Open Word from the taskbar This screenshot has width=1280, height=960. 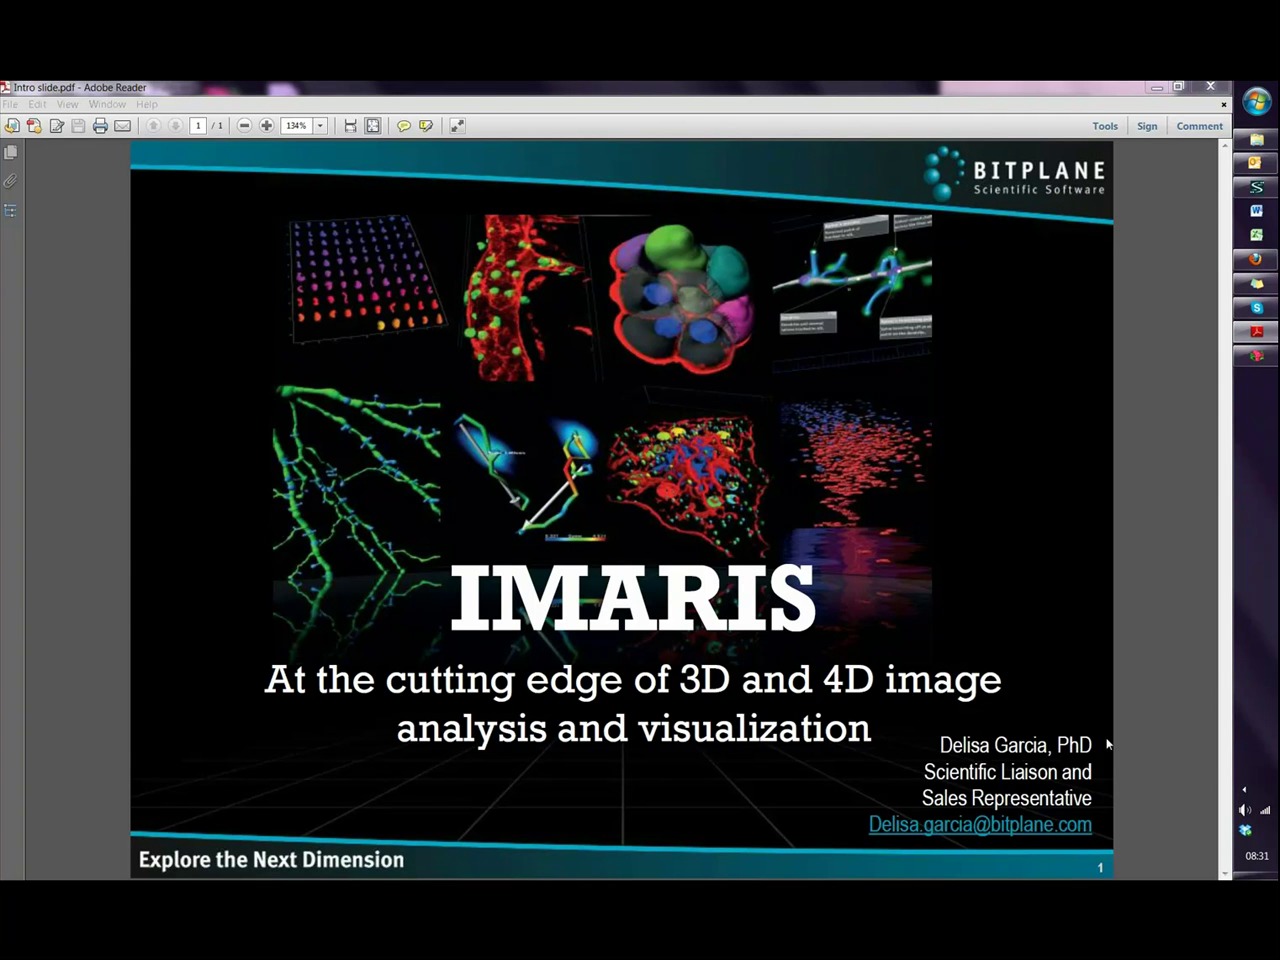coord(1256,211)
